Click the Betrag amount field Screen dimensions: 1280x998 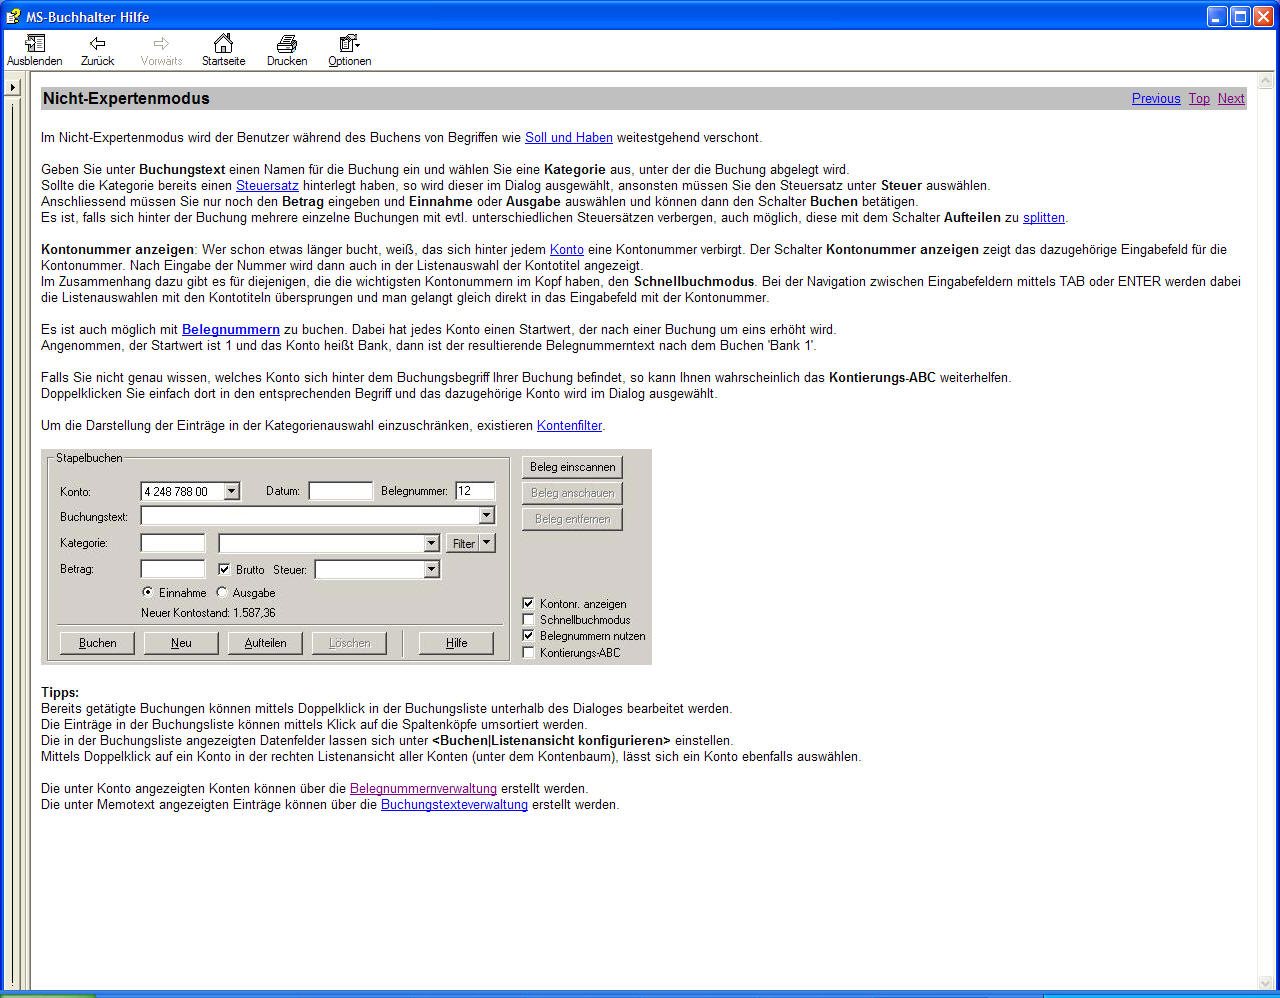click(173, 569)
